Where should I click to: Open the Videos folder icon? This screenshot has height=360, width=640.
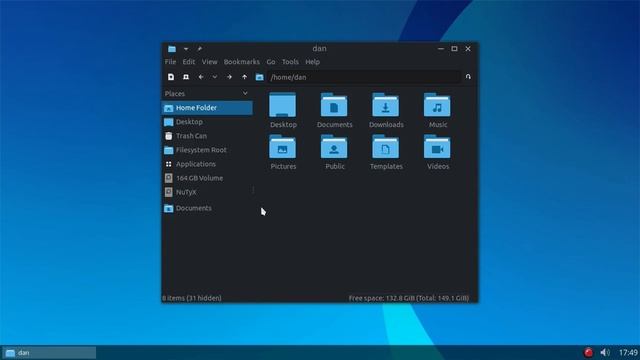coord(437,147)
